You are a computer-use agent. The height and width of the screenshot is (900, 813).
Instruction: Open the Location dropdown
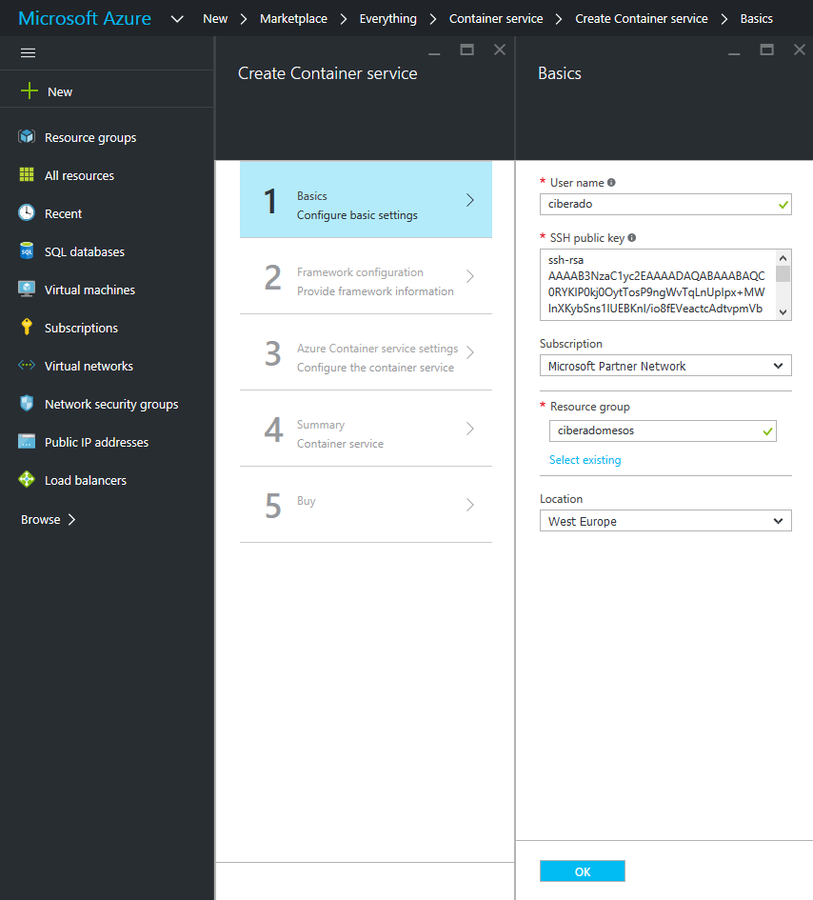point(665,521)
